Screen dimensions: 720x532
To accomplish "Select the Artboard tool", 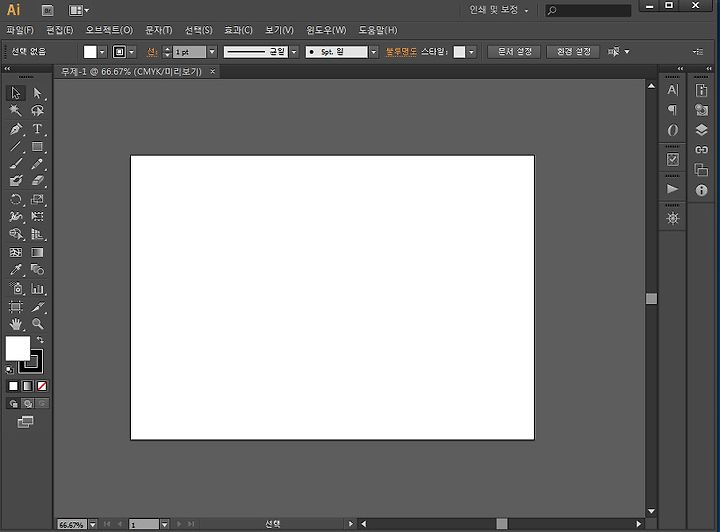I will pyautogui.click(x=16, y=307).
